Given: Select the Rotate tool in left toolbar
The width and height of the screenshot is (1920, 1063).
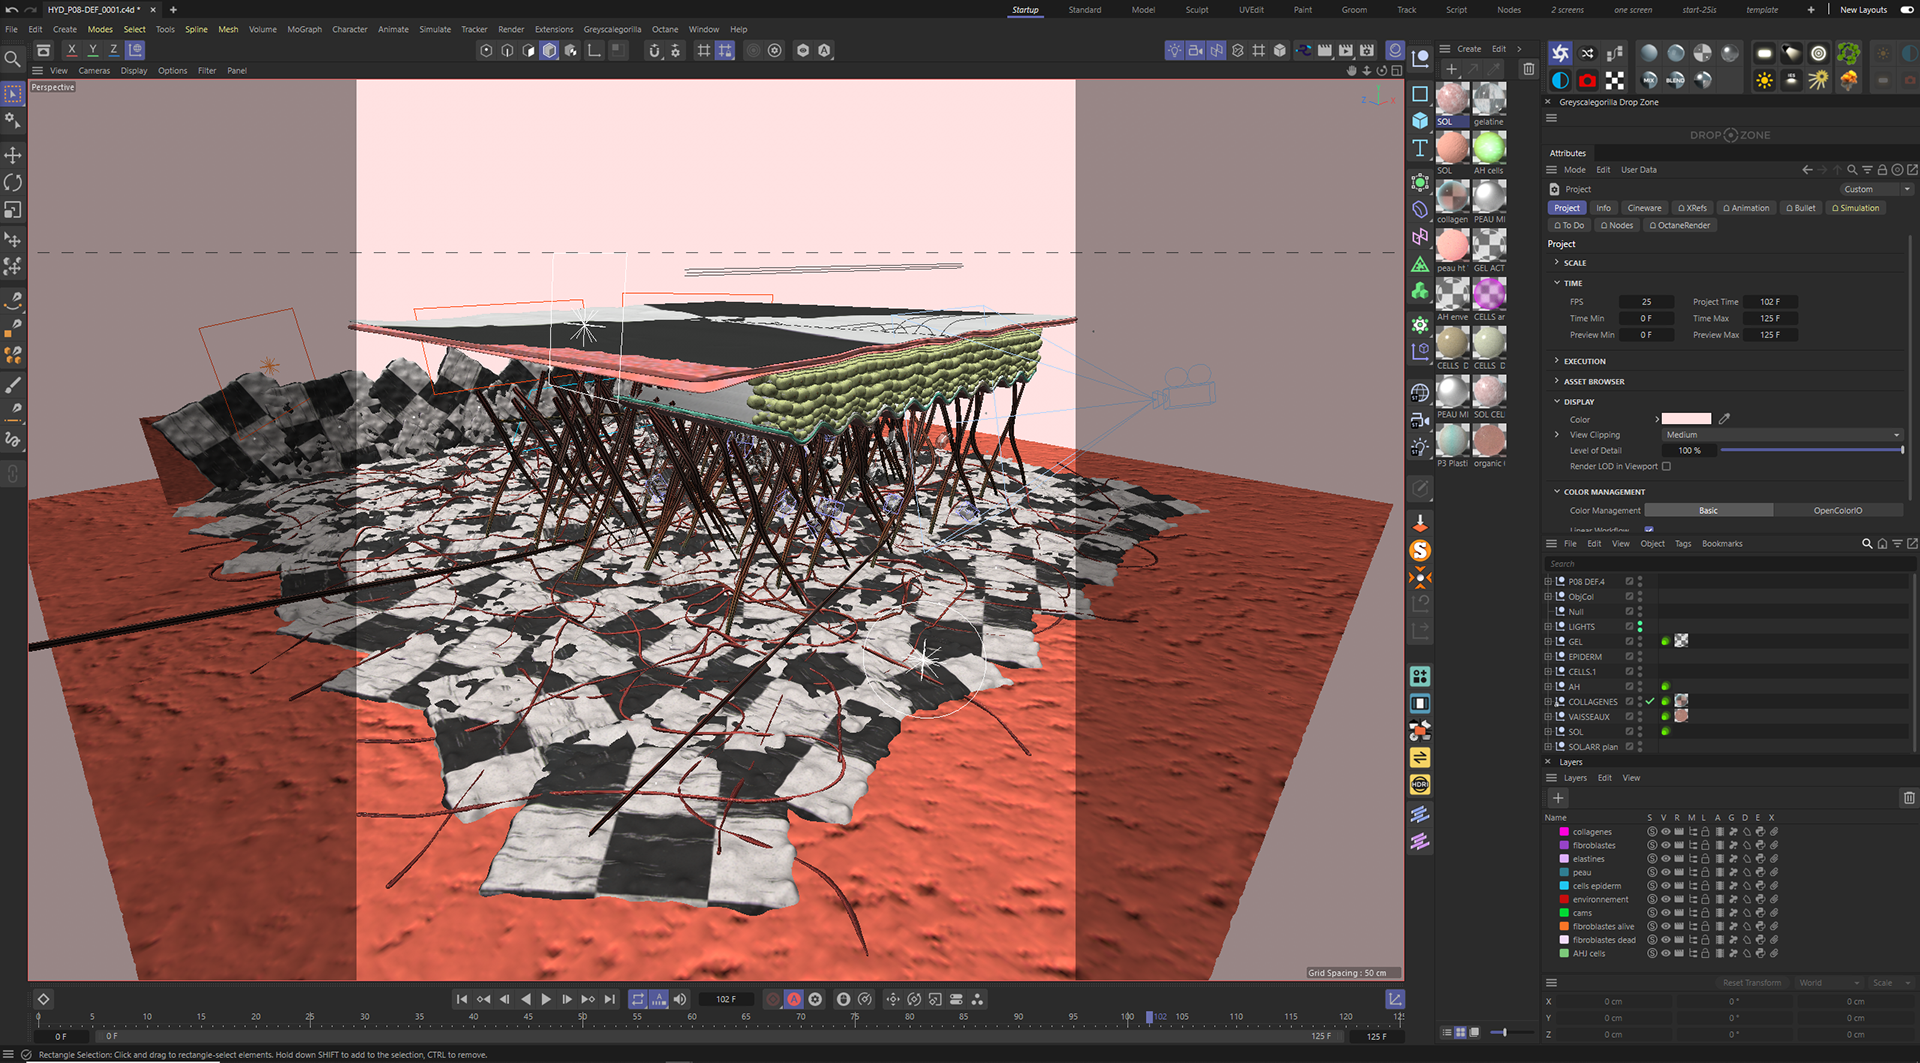Looking at the screenshot, I should pos(13,183).
